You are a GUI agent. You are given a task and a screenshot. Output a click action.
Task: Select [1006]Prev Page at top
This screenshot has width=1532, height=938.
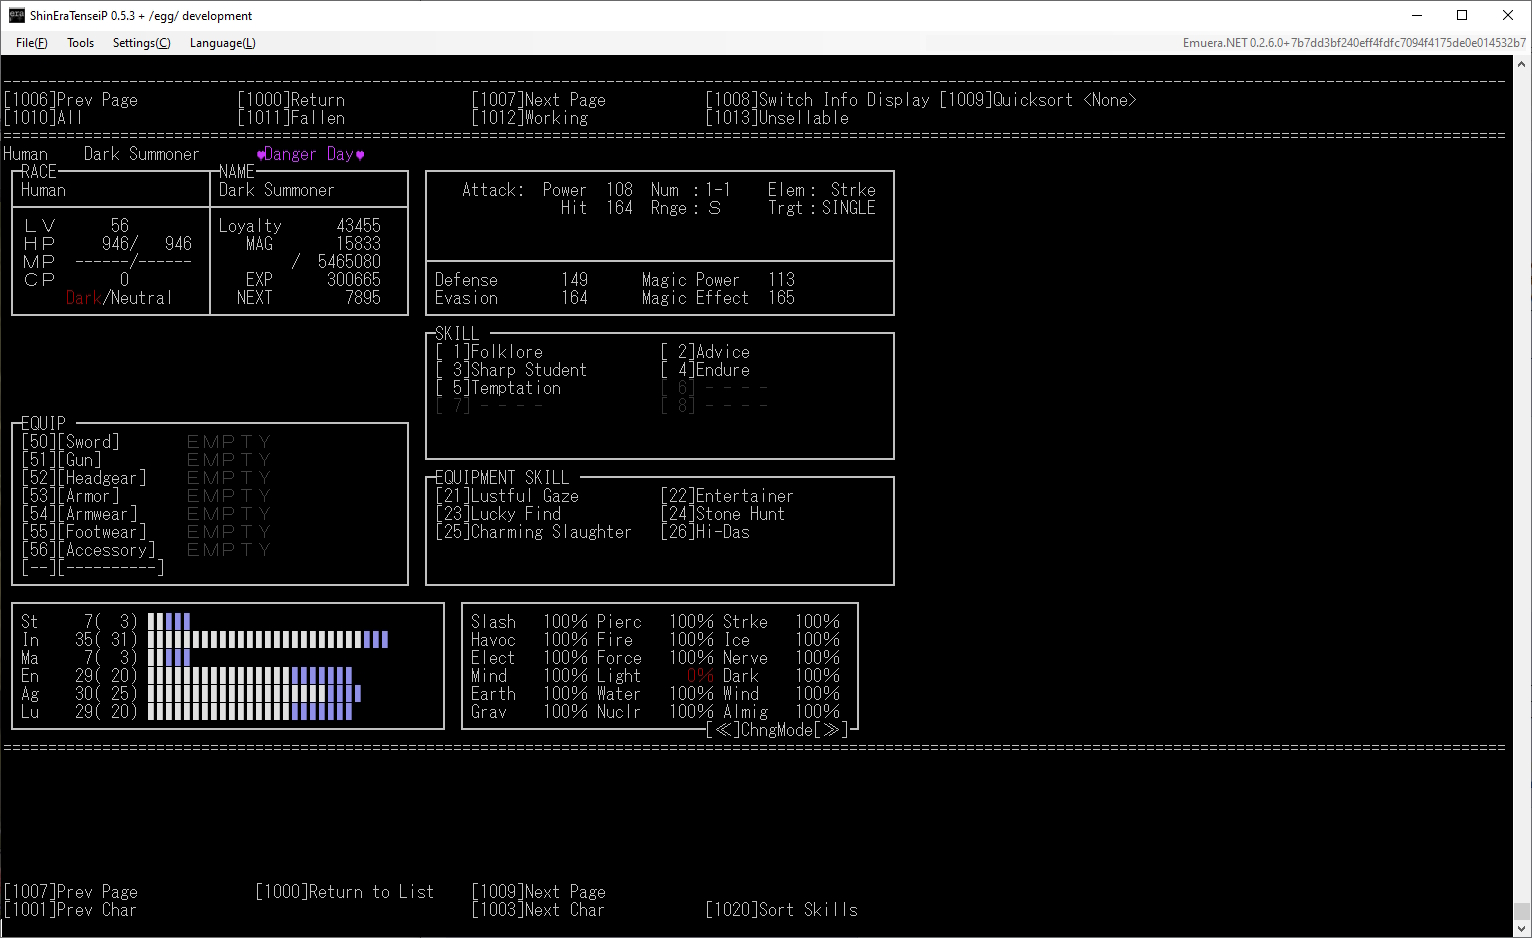(71, 100)
